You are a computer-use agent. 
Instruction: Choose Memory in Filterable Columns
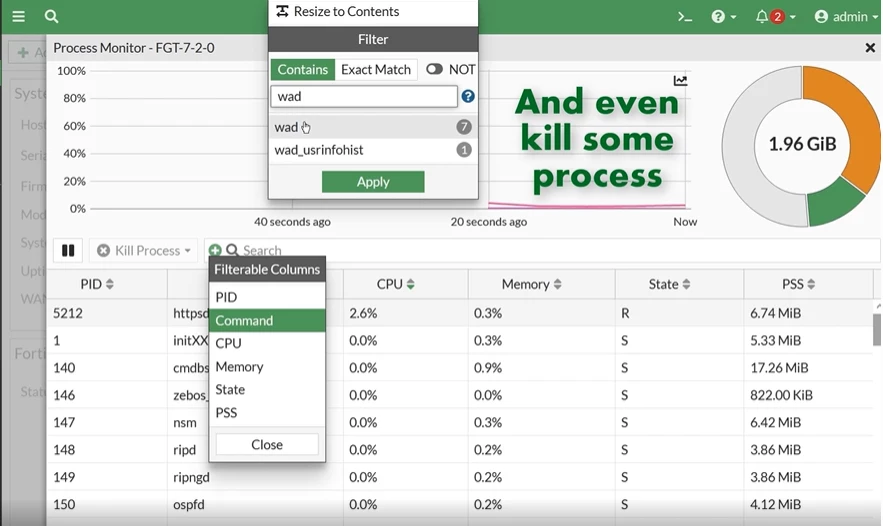(x=267, y=367)
